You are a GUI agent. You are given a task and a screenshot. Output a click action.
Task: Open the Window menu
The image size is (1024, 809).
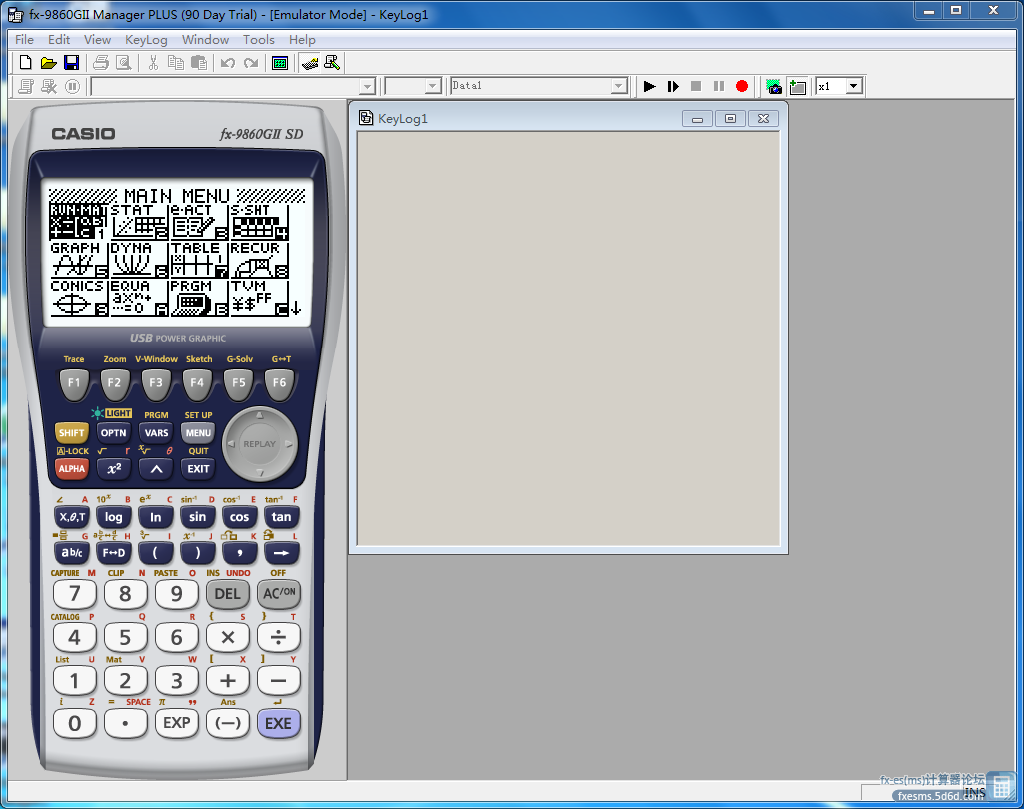(205, 40)
